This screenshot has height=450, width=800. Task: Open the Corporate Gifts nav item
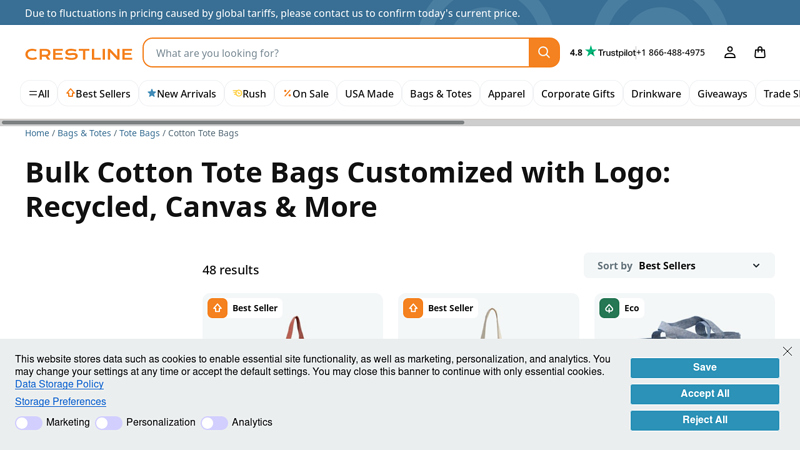pos(578,94)
